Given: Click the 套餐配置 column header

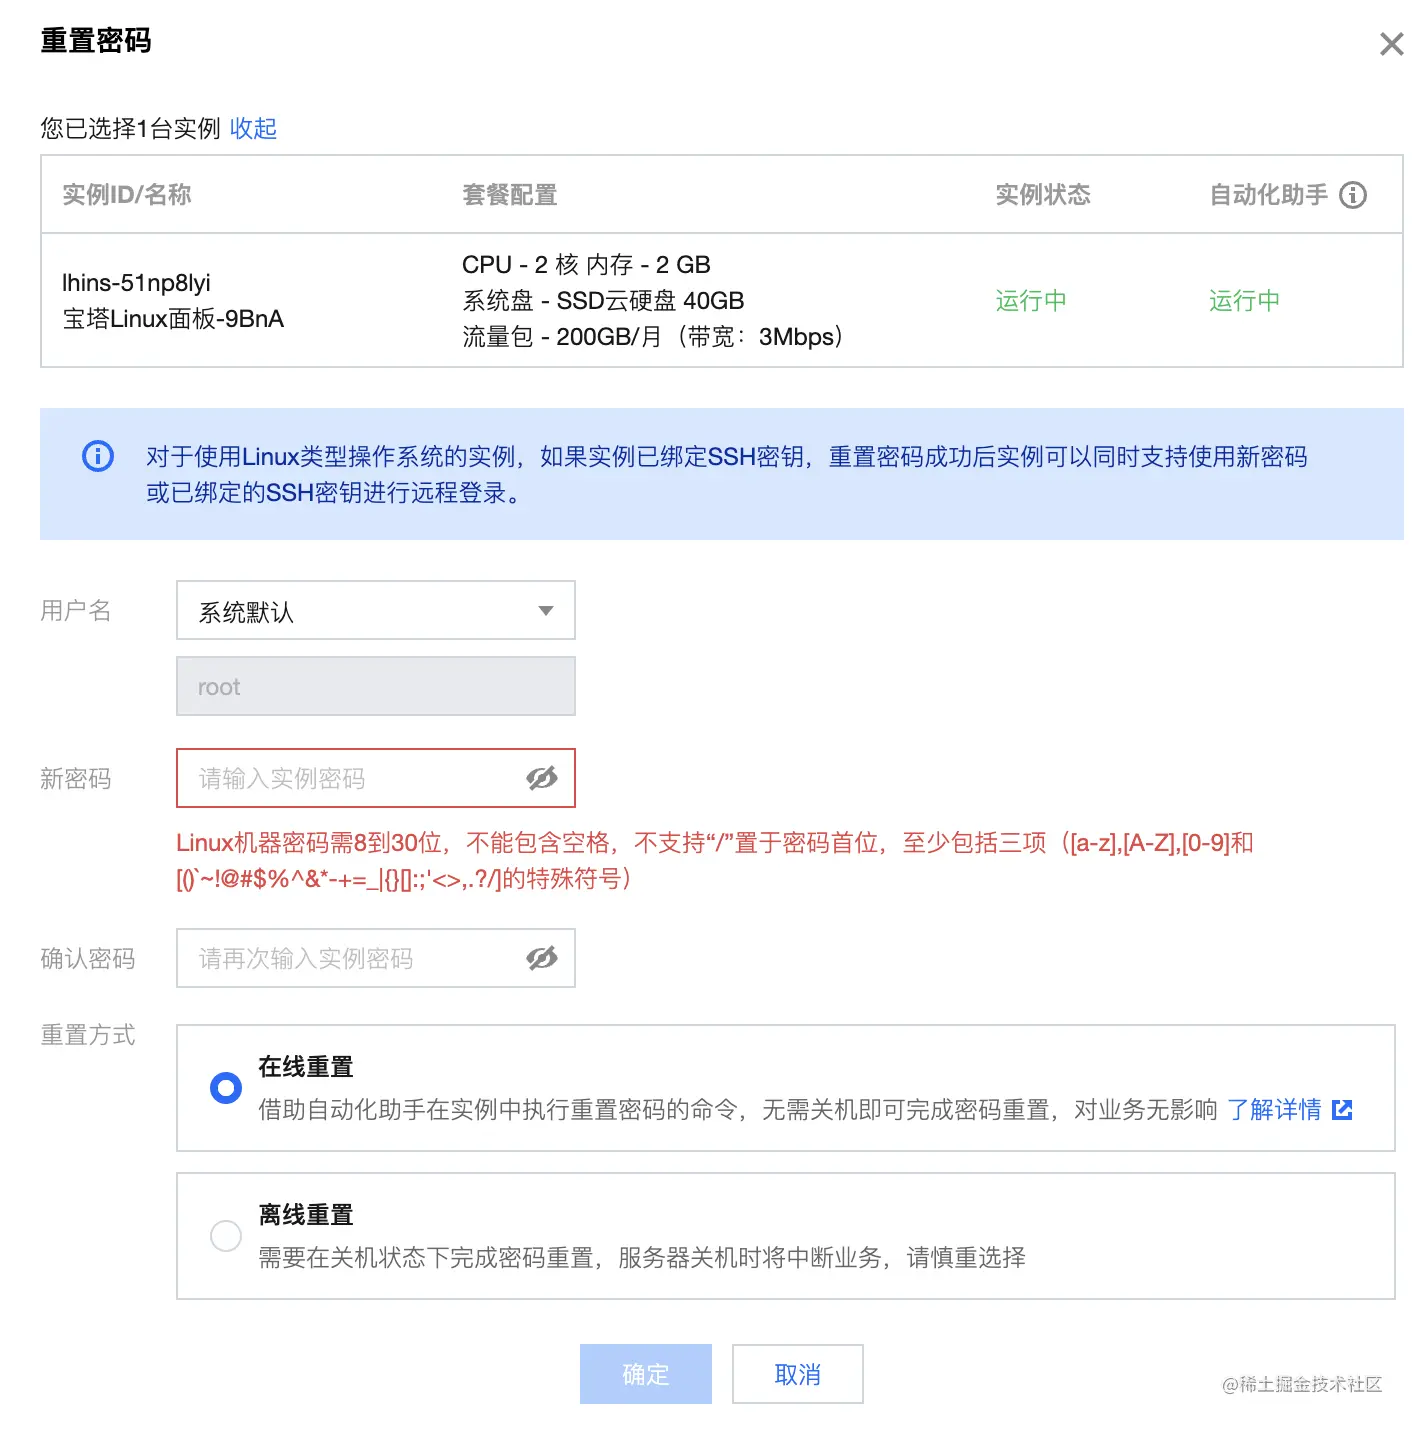Looking at the screenshot, I should pos(510,195).
